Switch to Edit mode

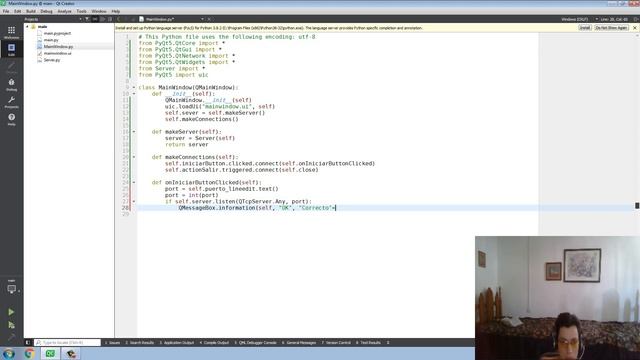coord(11,50)
